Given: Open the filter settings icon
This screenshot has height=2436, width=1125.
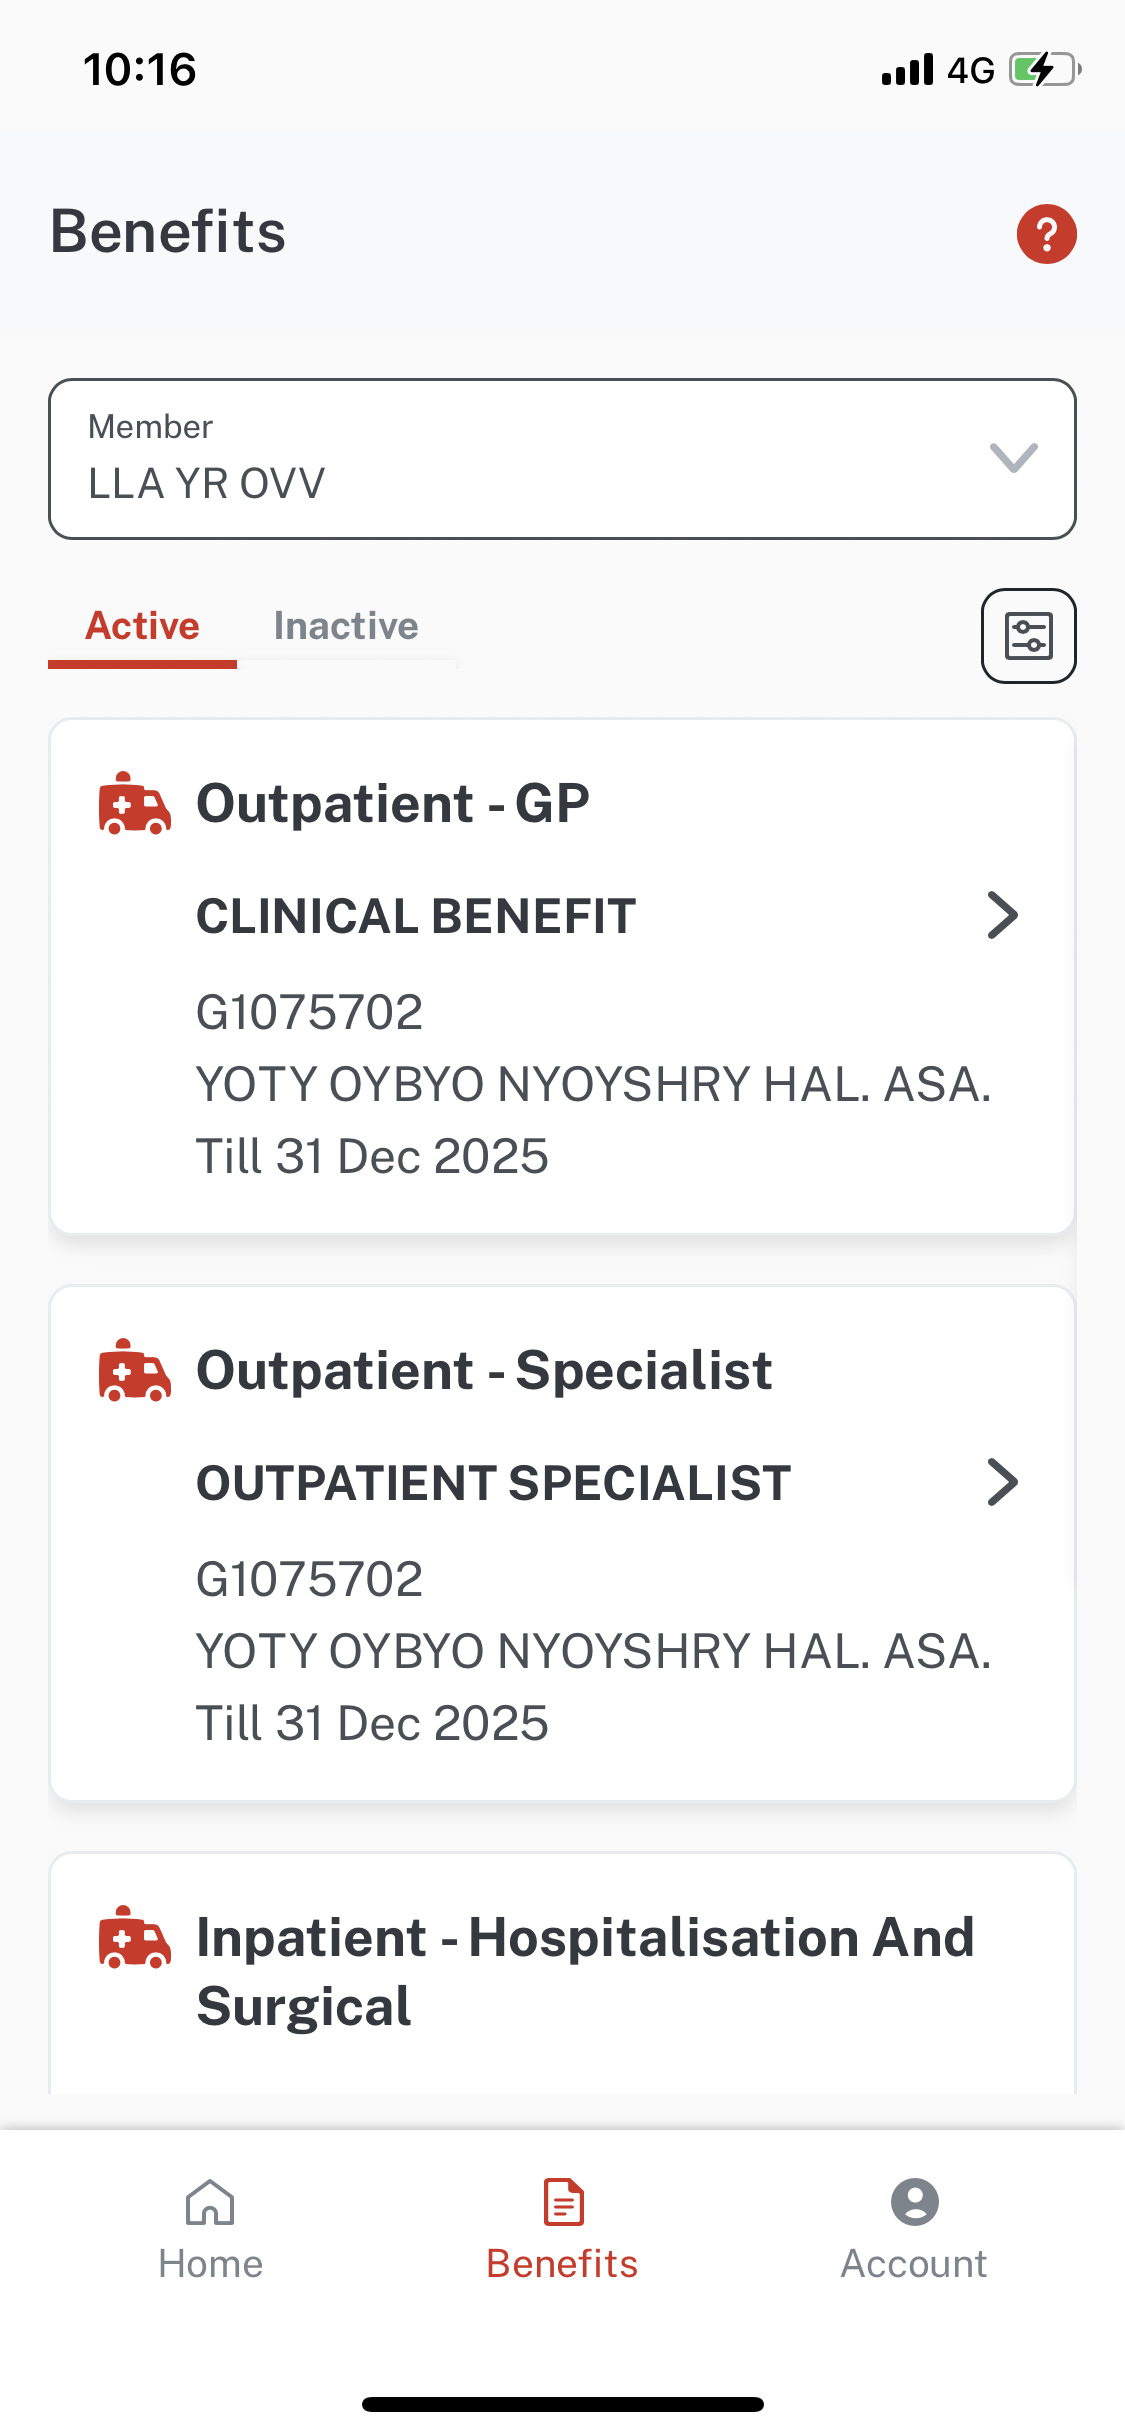Looking at the screenshot, I should pos(1028,636).
